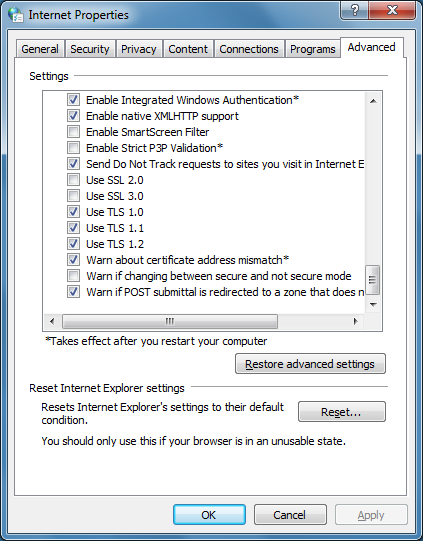The width and height of the screenshot is (423, 541).
Task: Disable Use TLS 1.2 checkbox
Action: click(73, 244)
